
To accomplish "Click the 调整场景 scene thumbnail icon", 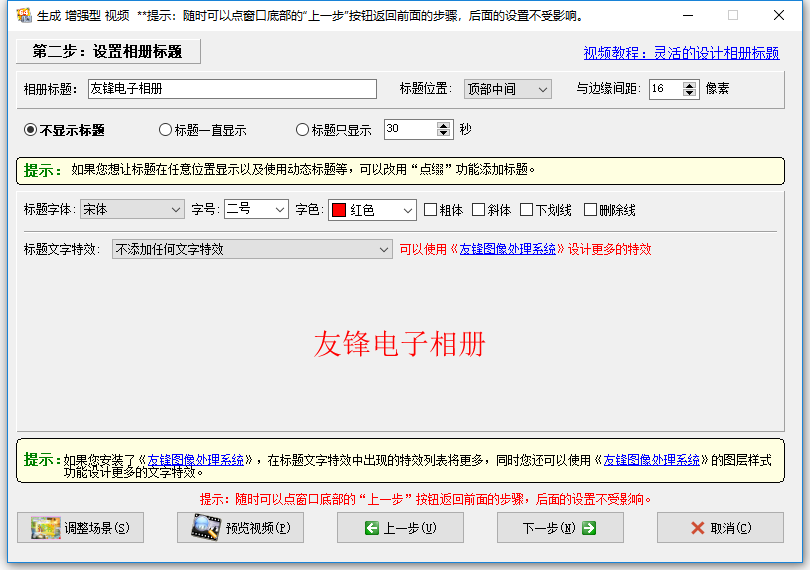I will (45, 528).
